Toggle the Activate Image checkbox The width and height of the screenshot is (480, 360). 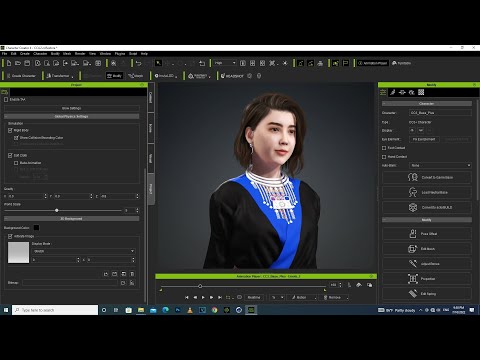point(10,236)
